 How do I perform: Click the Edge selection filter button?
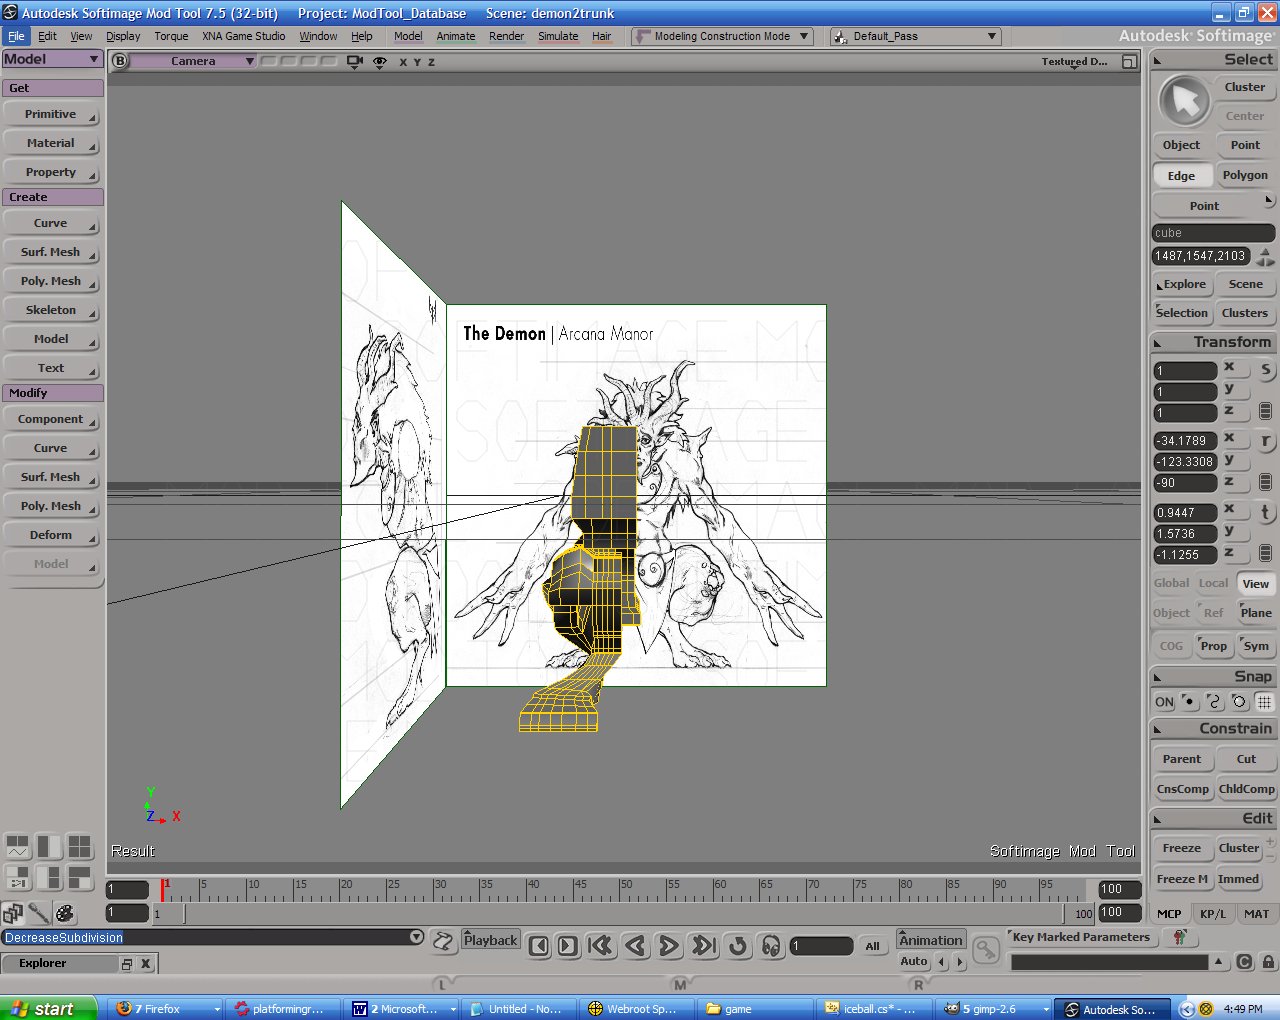(1181, 176)
